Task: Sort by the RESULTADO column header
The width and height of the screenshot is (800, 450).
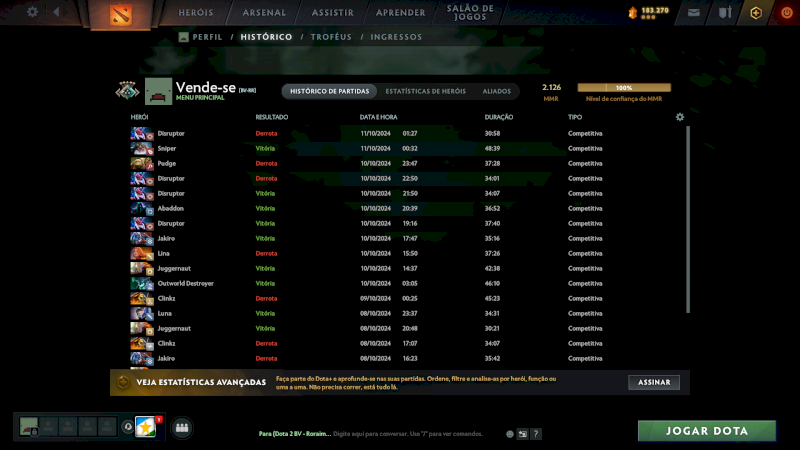Action: pos(271,117)
